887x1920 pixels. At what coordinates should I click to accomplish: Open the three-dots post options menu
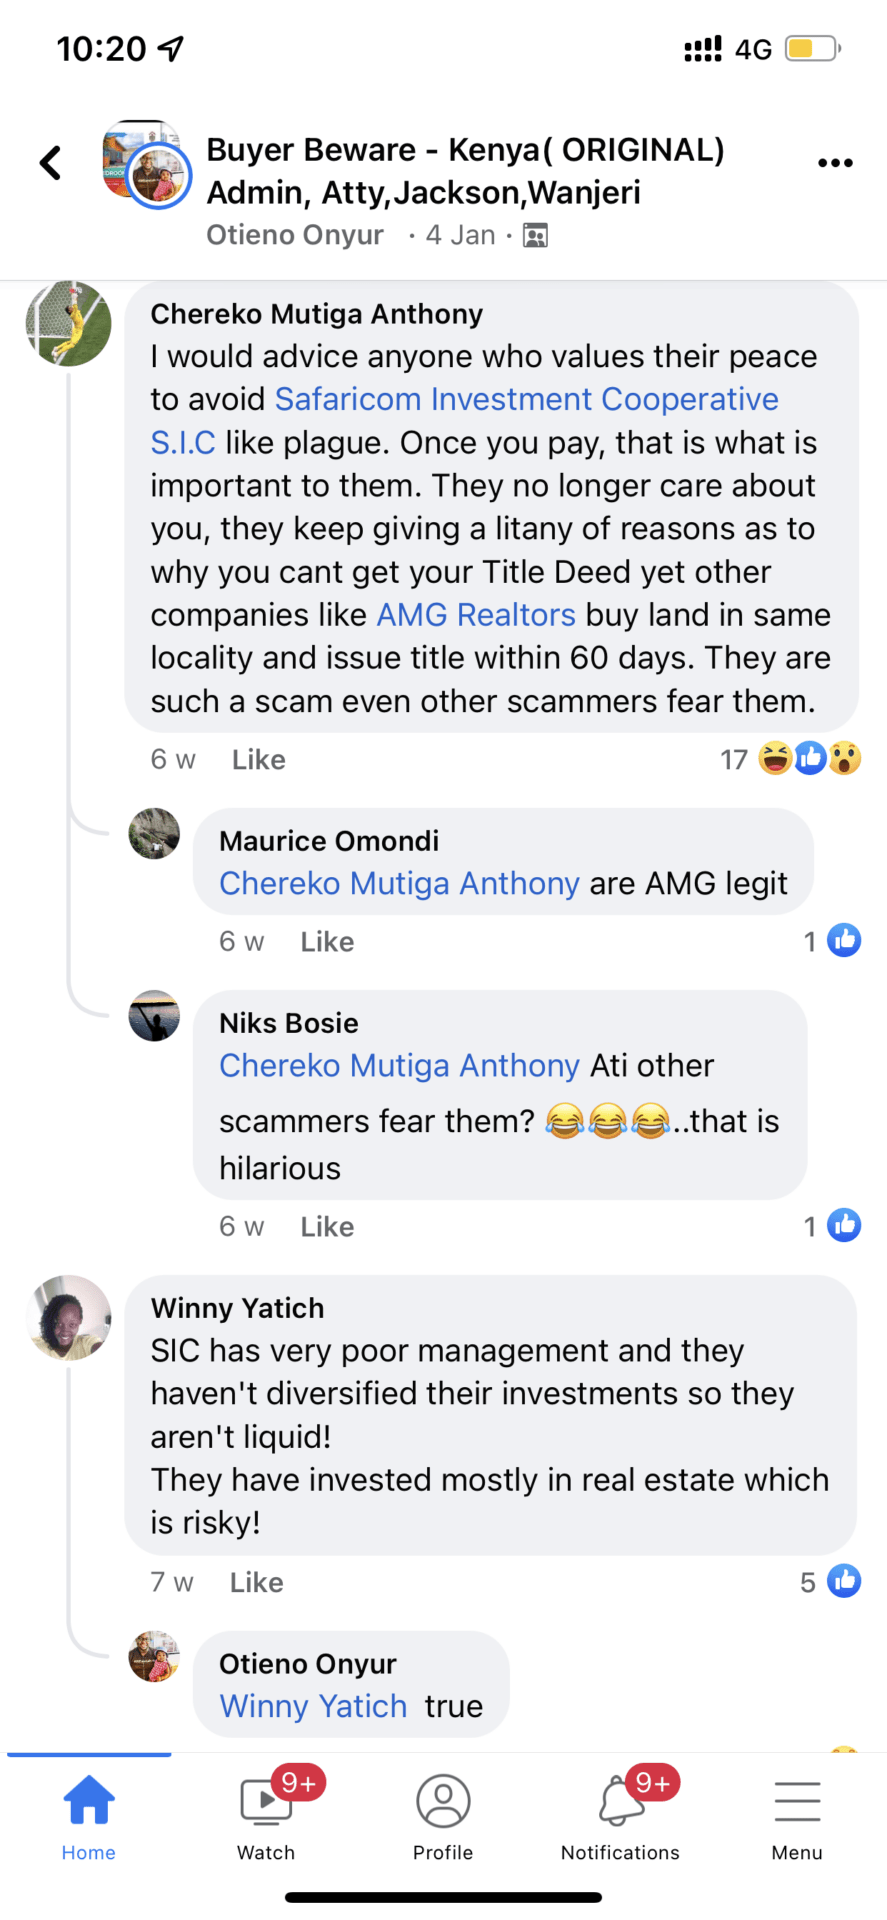tap(835, 163)
